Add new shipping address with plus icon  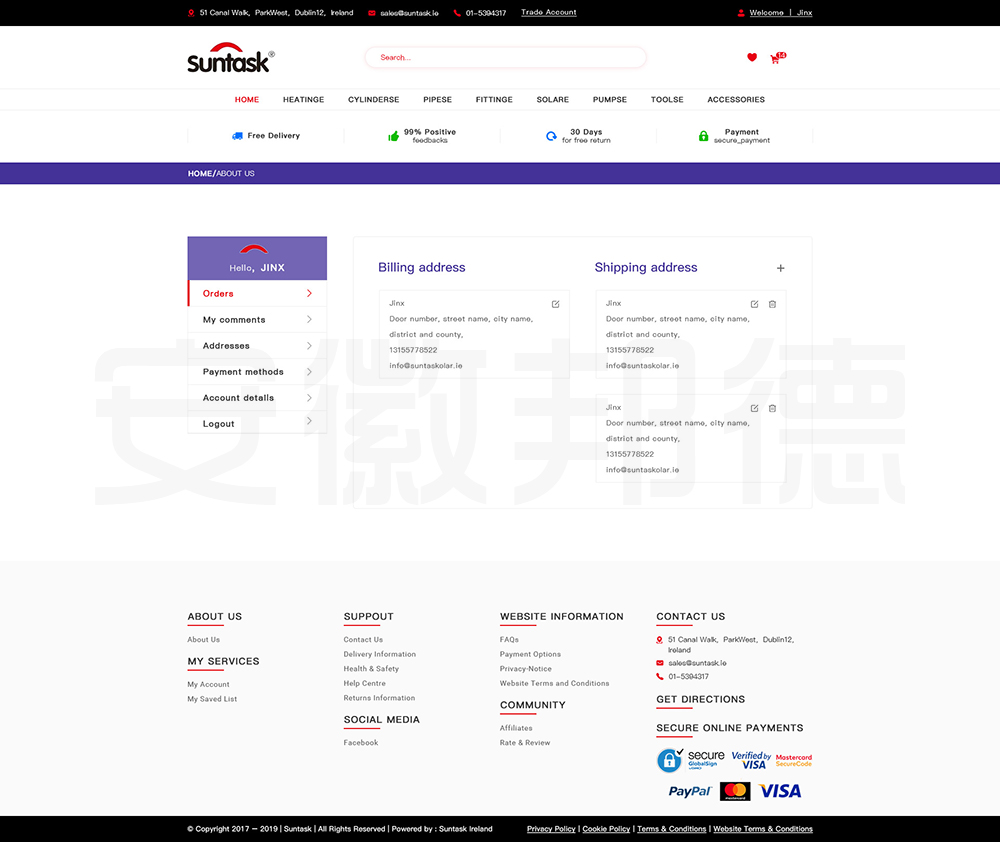click(x=781, y=268)
